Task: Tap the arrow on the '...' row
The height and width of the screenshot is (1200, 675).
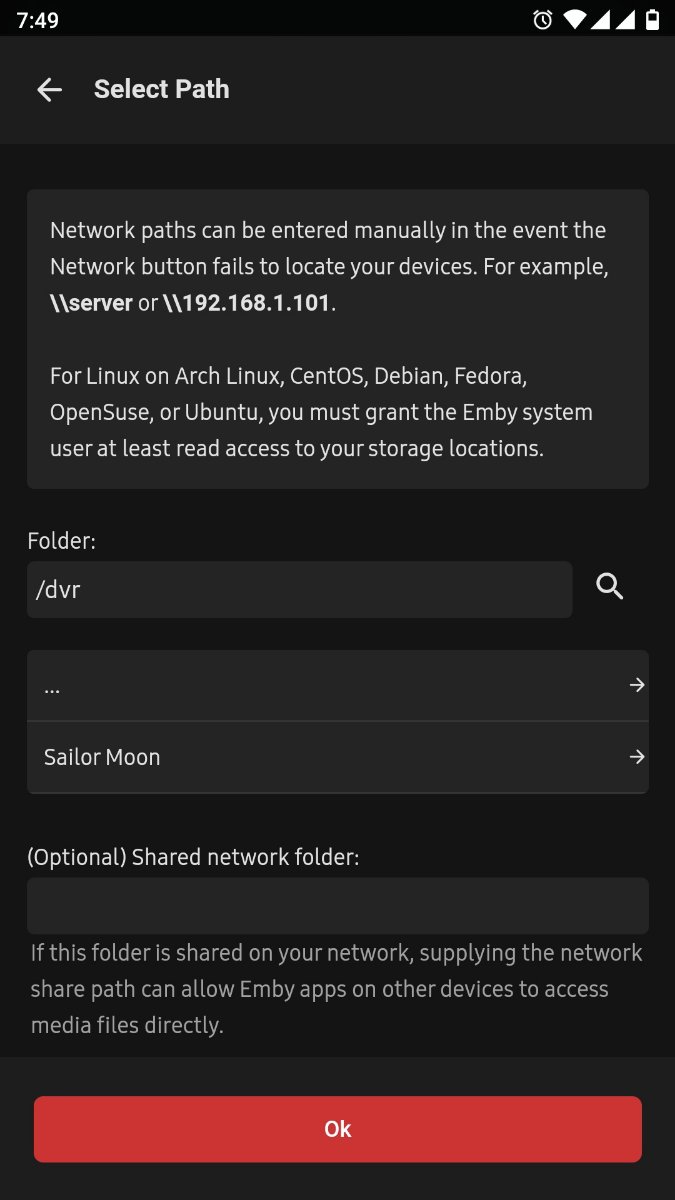Action: tap(637, 686)
